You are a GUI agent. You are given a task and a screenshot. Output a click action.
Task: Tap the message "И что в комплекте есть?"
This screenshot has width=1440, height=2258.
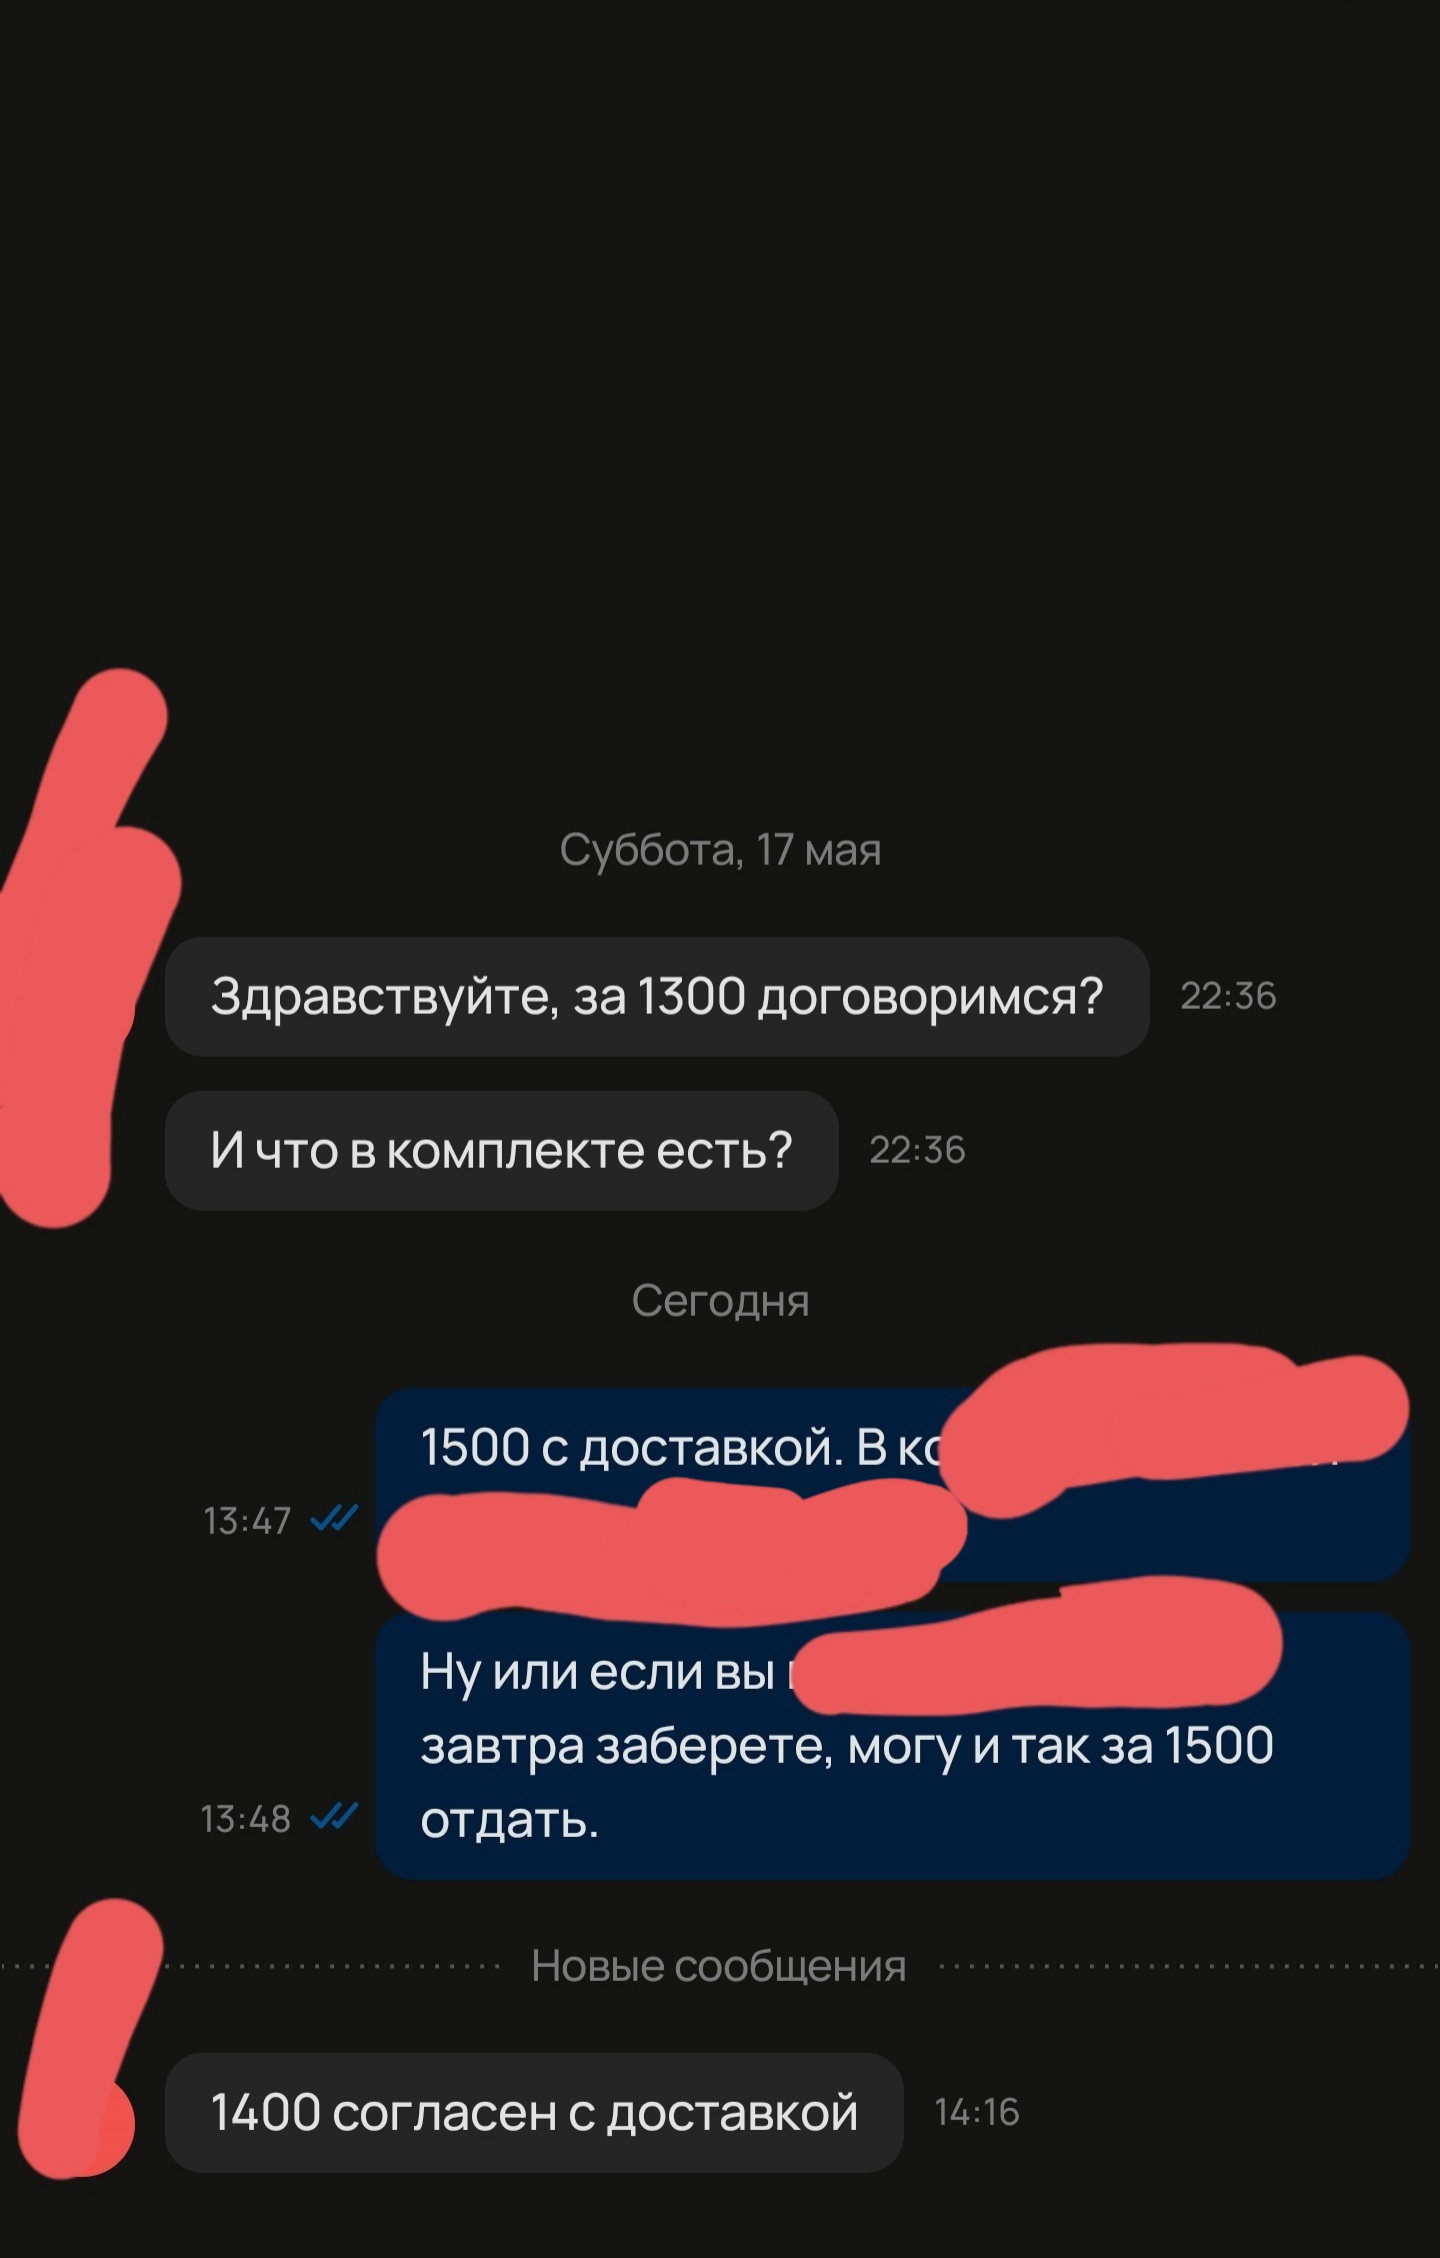pos(501,1150)
